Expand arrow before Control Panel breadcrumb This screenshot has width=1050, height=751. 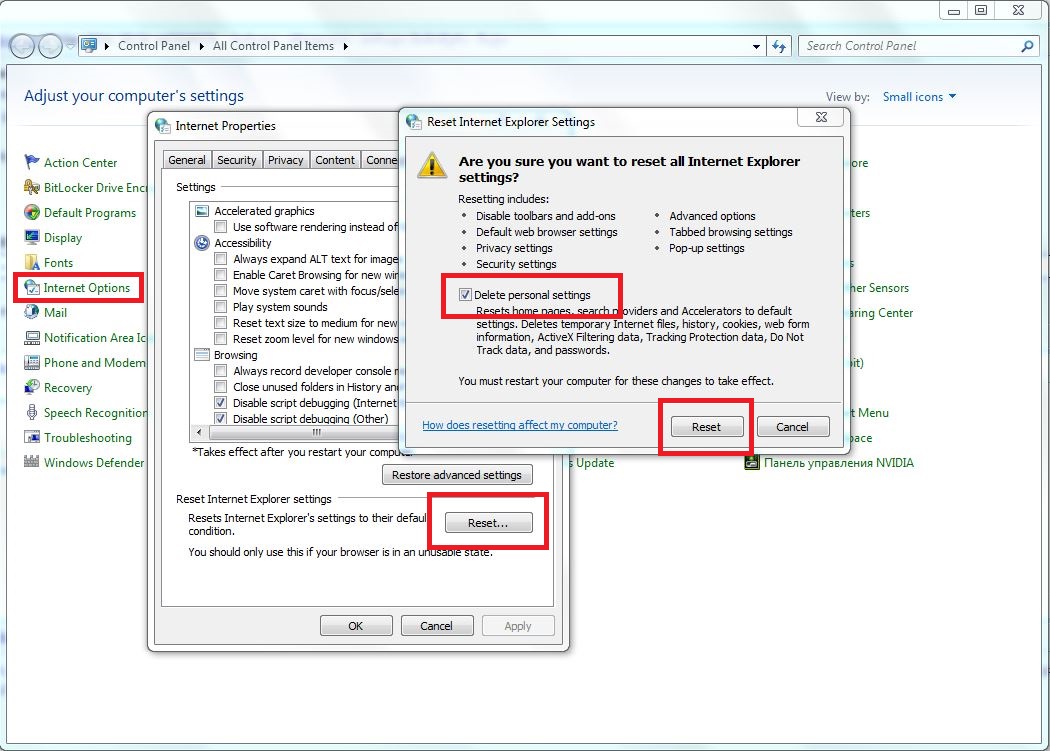click(x=106, y=46)
